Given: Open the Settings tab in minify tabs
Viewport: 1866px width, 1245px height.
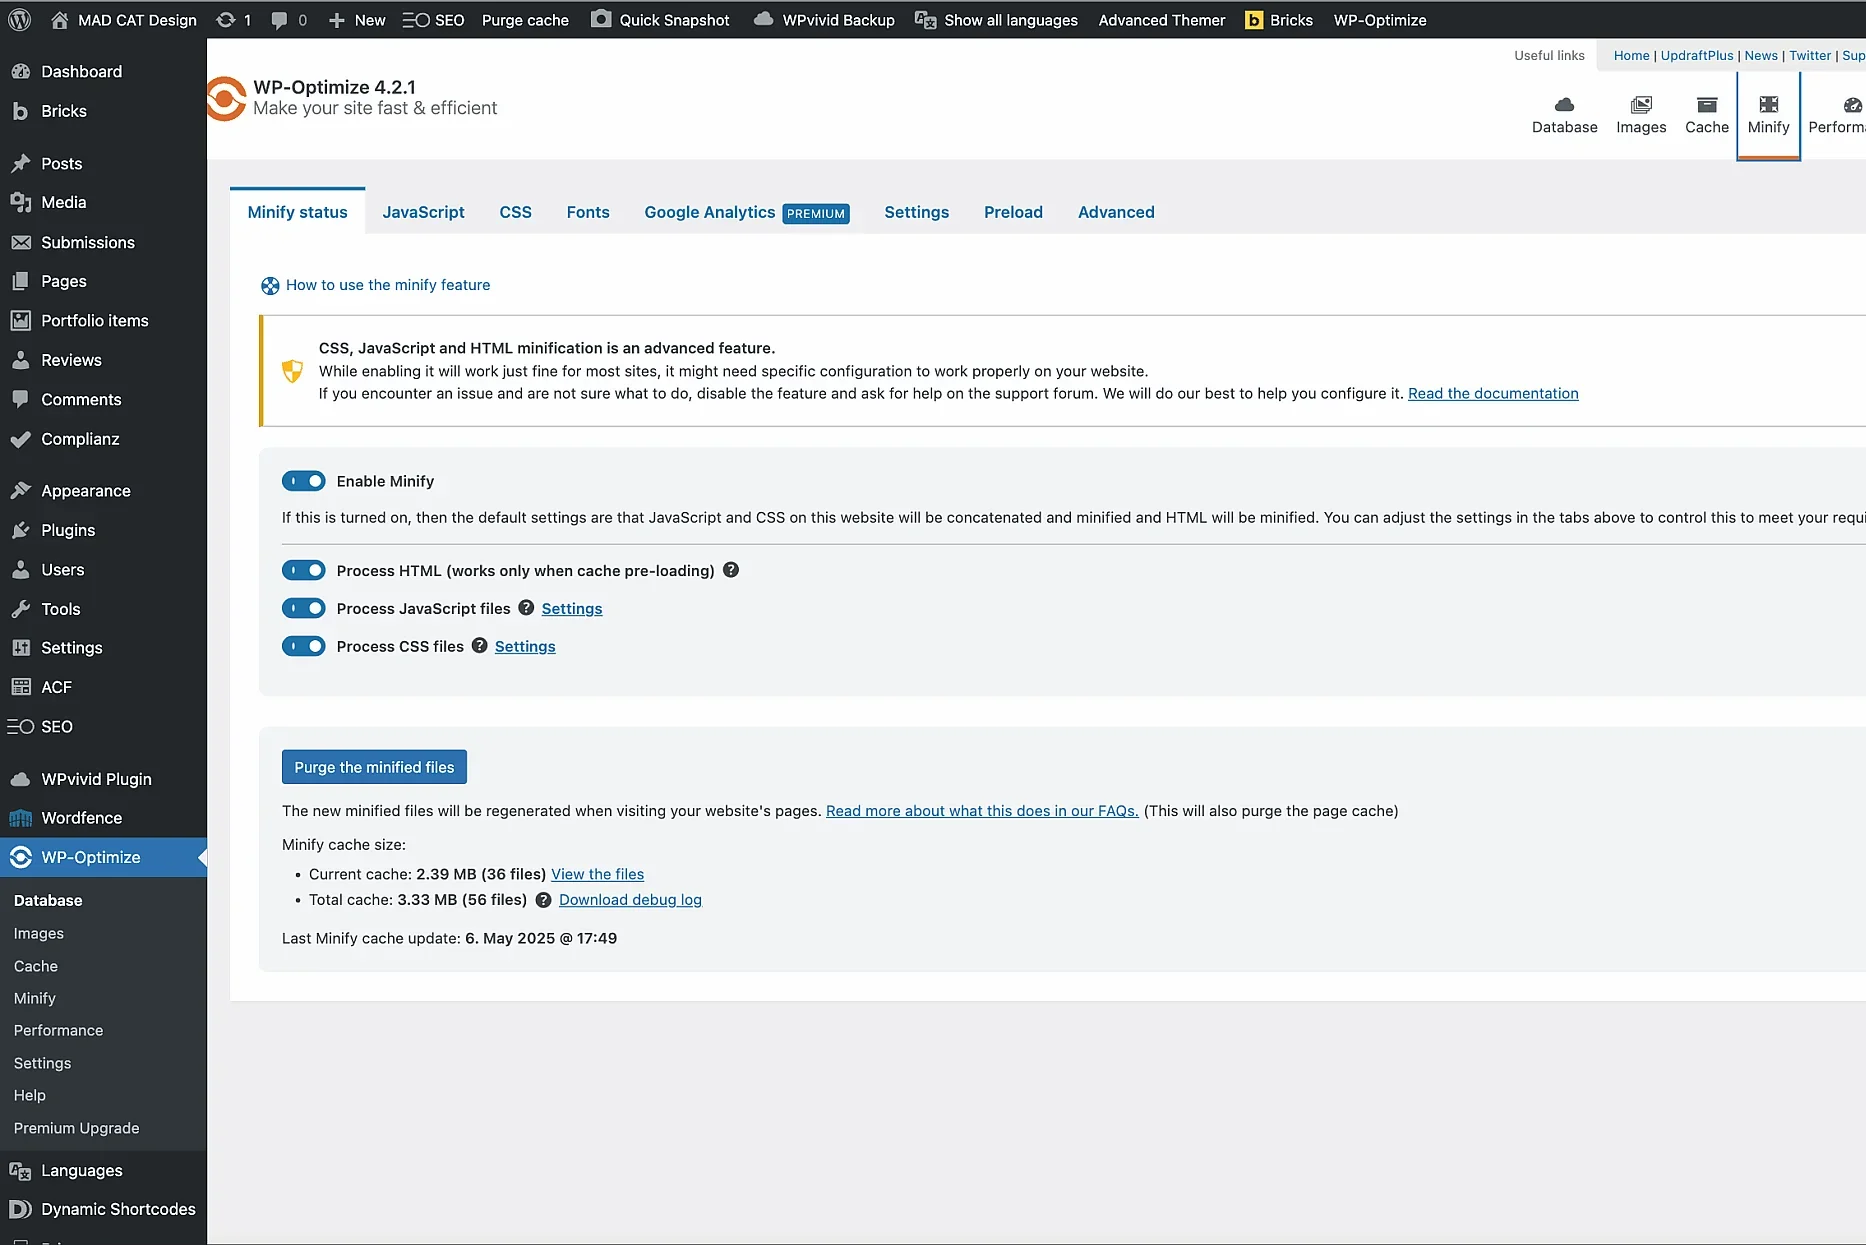Looking at the screenshot, I should point(916,212).
